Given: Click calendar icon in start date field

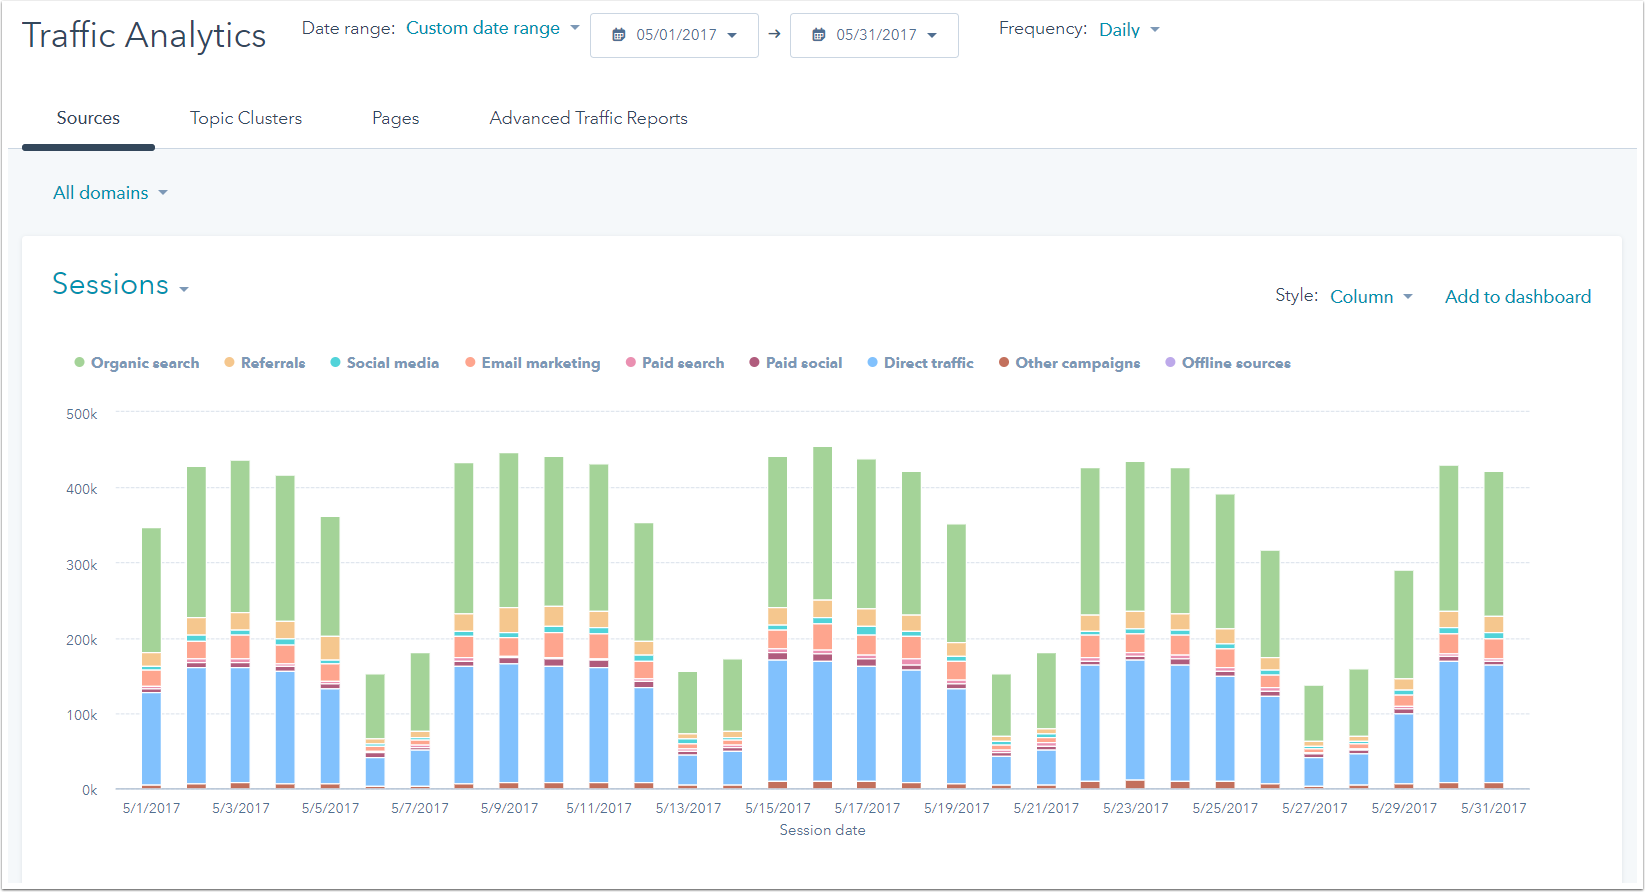Looking at the screenshot, I should (x=618, y=35).
